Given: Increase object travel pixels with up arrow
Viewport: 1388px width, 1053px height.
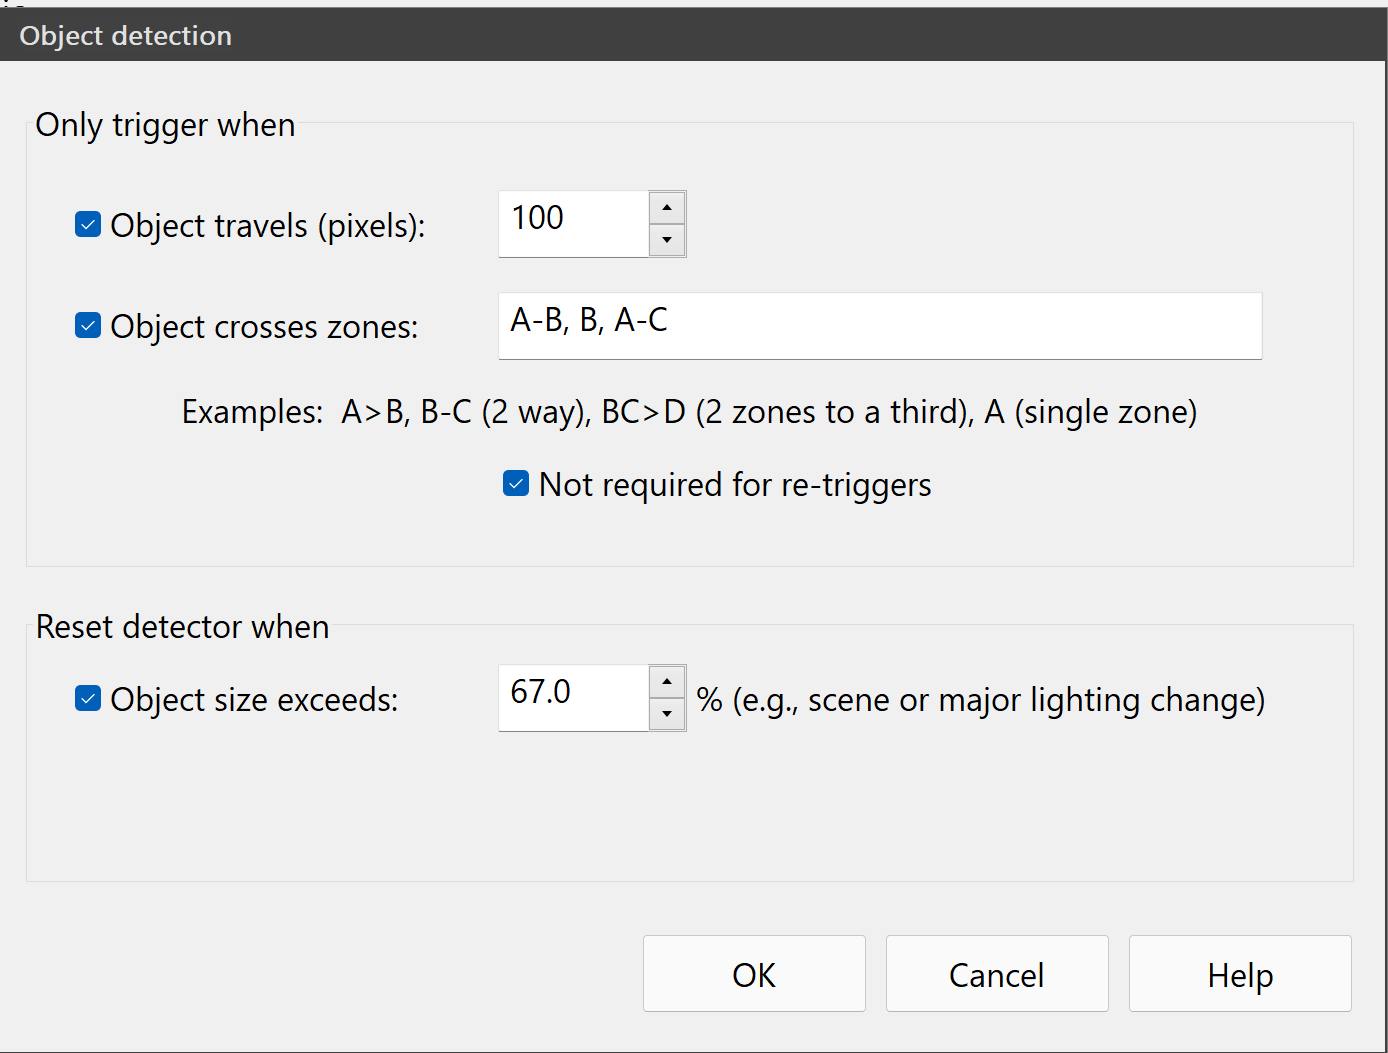Looking at the screenshot, I should pyautogui.click(x=667, y=208).
